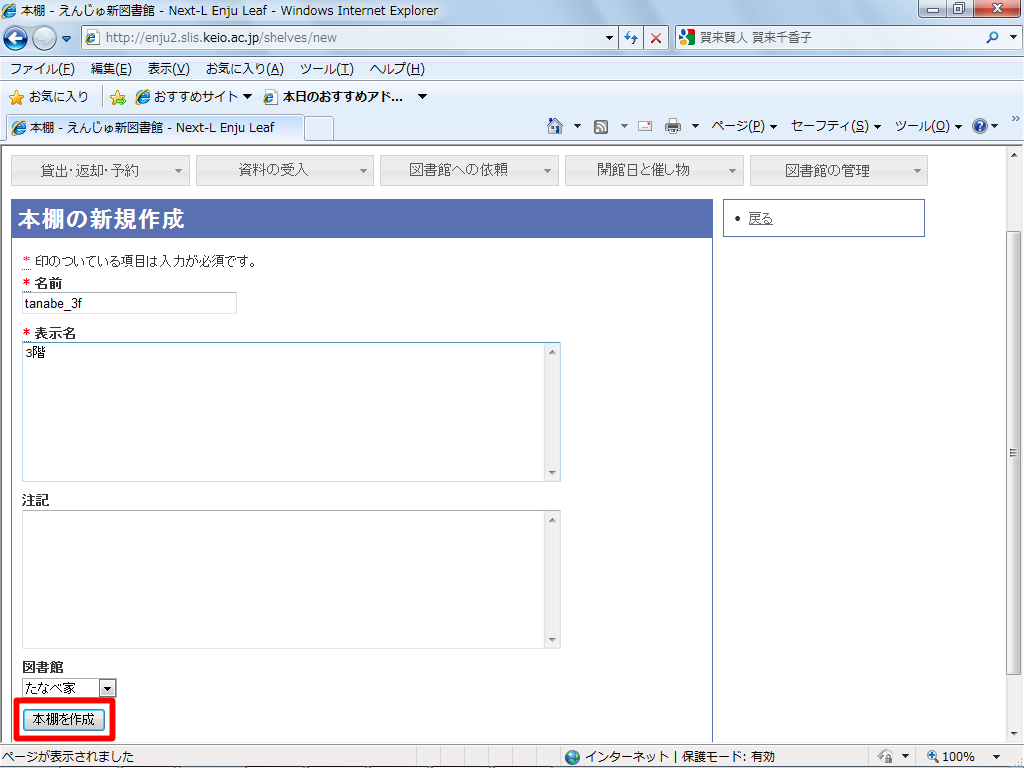1024x768 pixels.
Task: Expand the 図書館の管理 menu
Action: [838, 170]
